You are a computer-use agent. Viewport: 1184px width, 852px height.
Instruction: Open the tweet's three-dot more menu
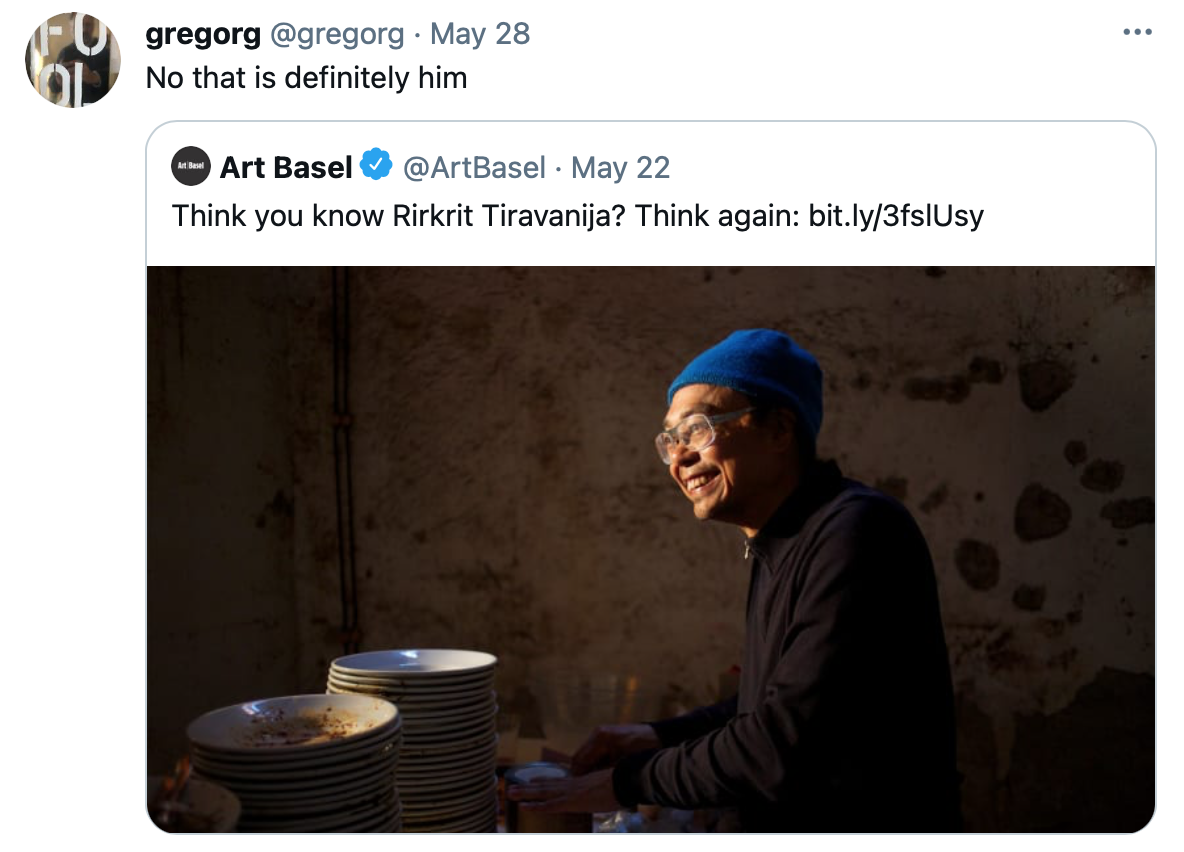coord(1137,32)
